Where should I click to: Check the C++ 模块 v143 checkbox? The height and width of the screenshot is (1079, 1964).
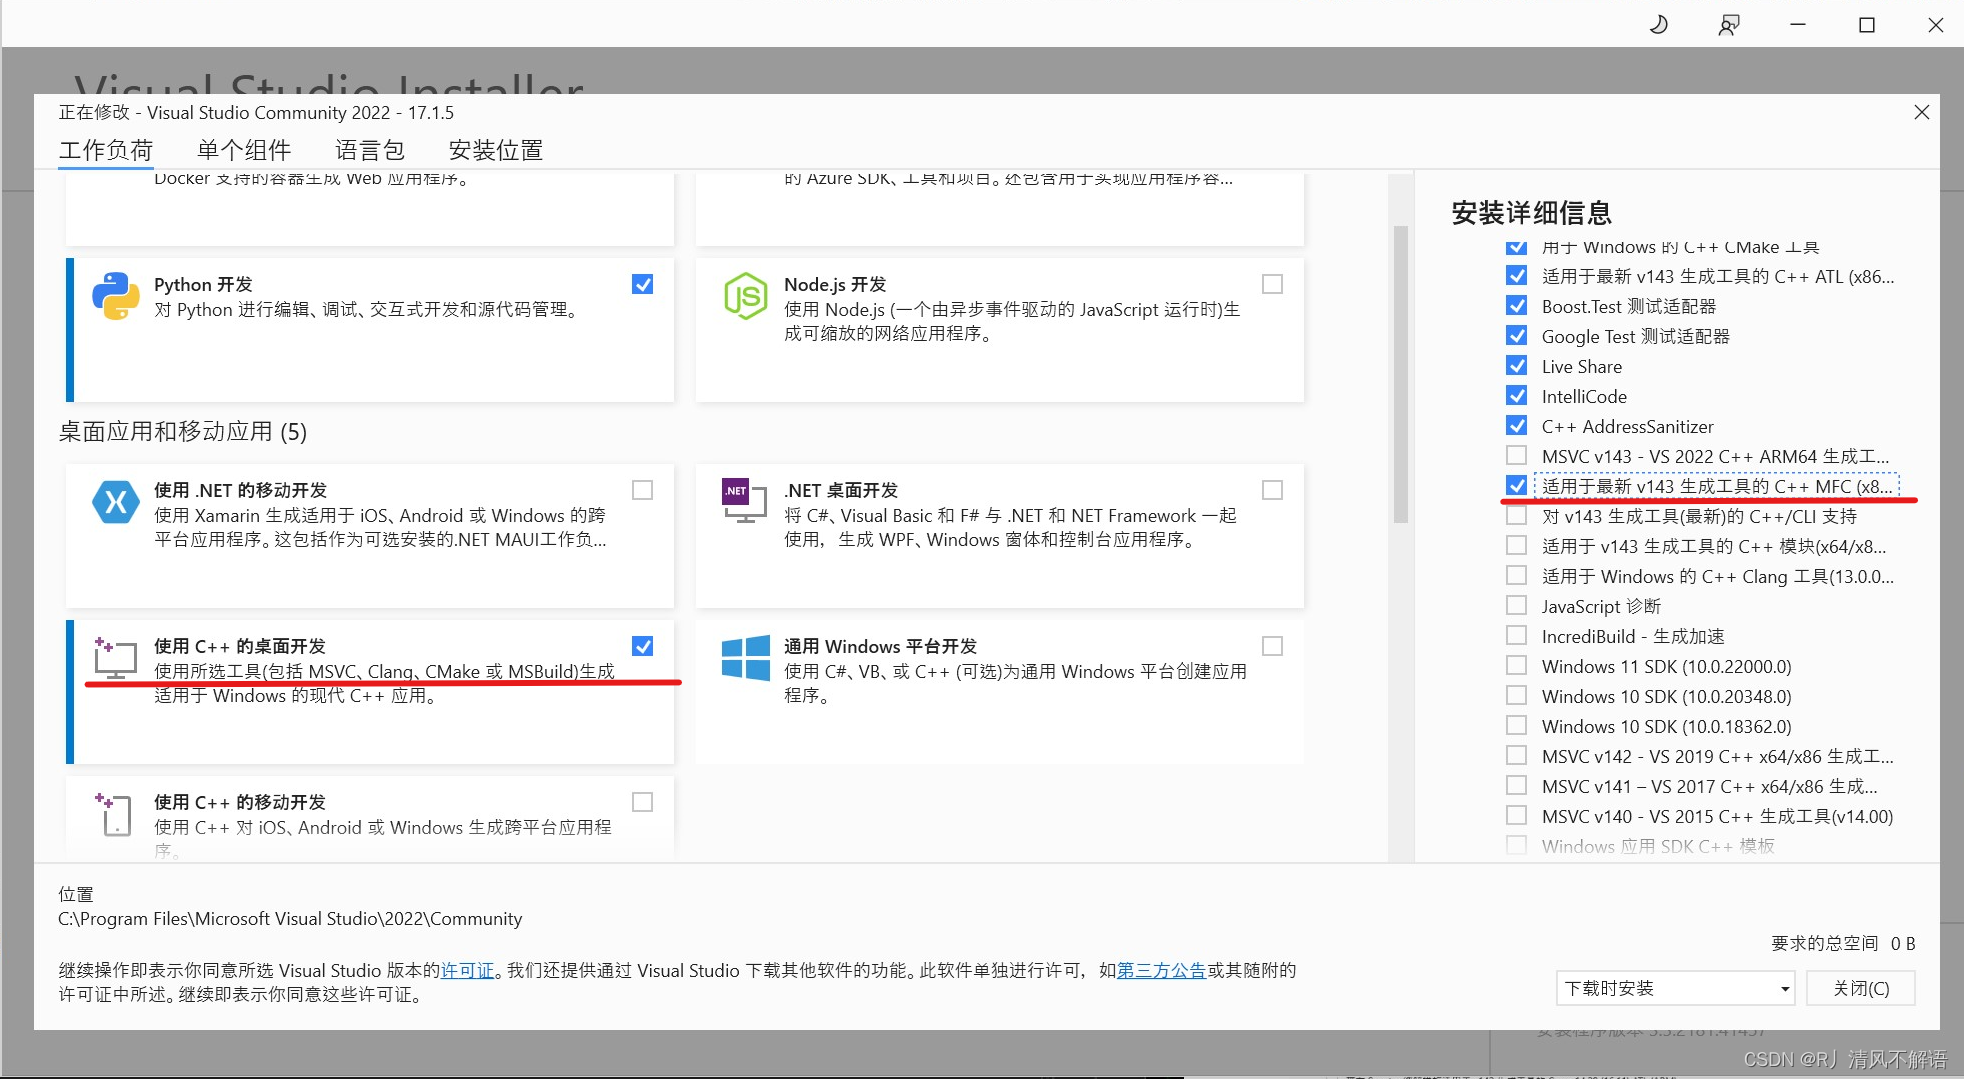(x=1517, y=545)
